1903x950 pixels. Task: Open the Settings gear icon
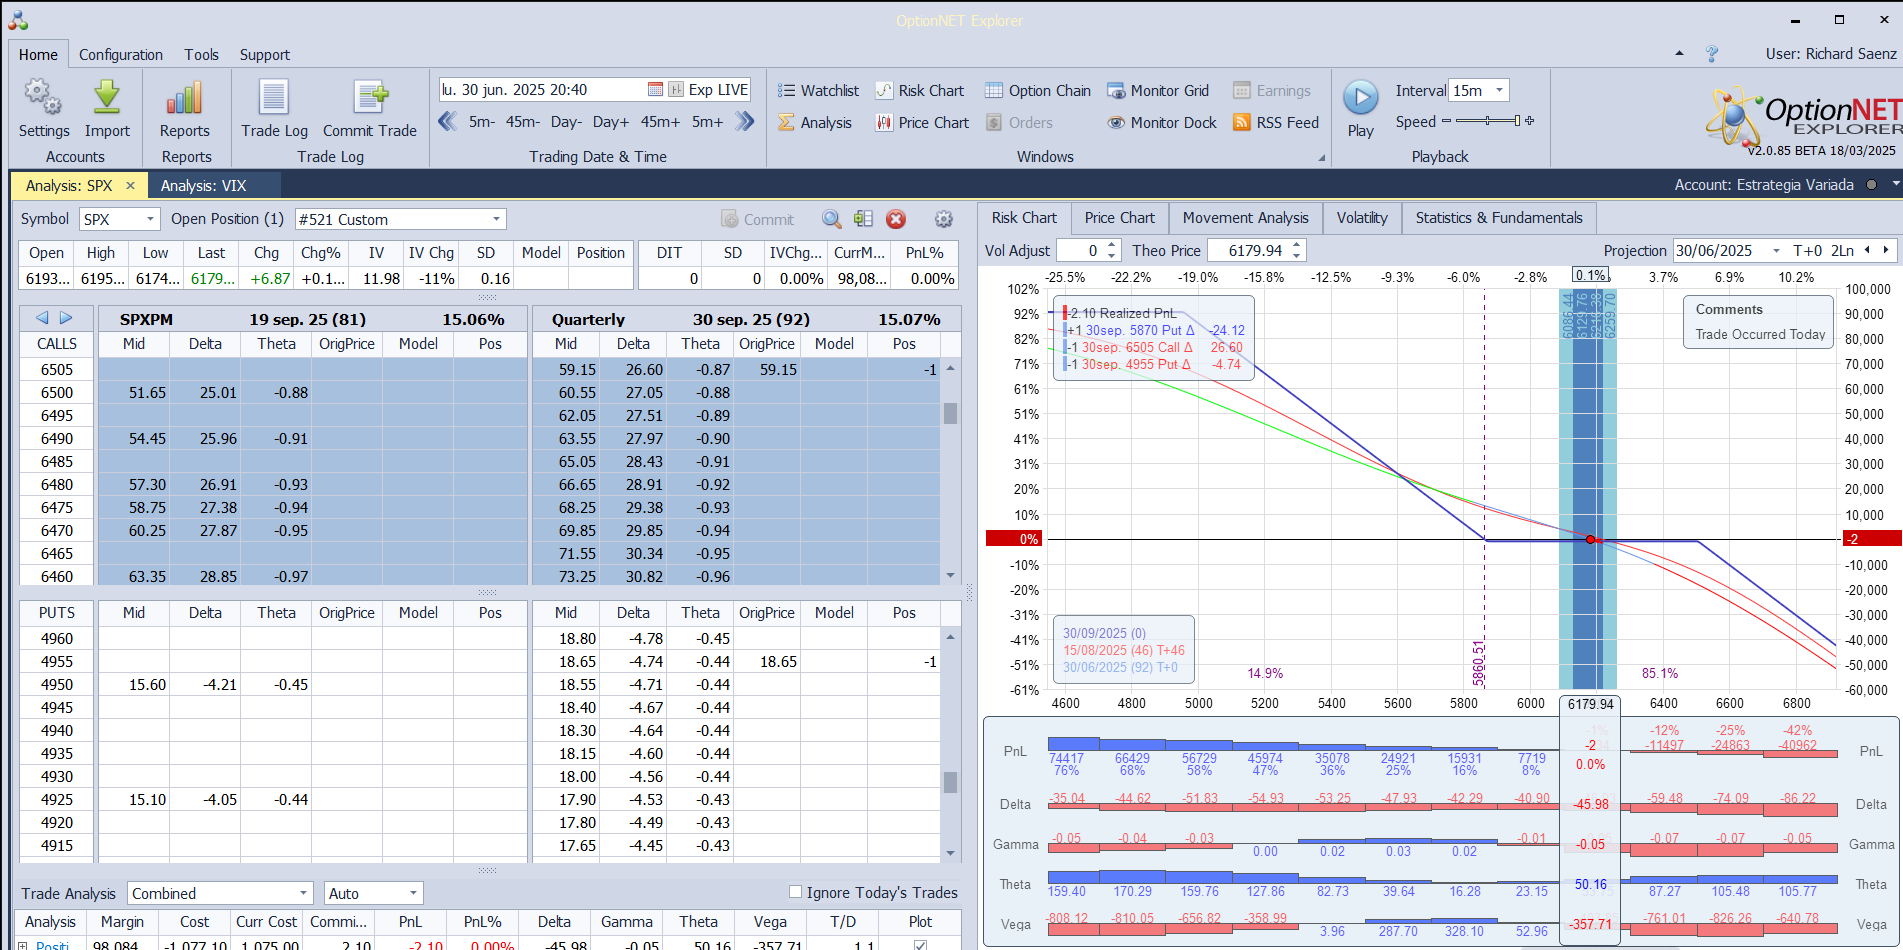[43, 98]
